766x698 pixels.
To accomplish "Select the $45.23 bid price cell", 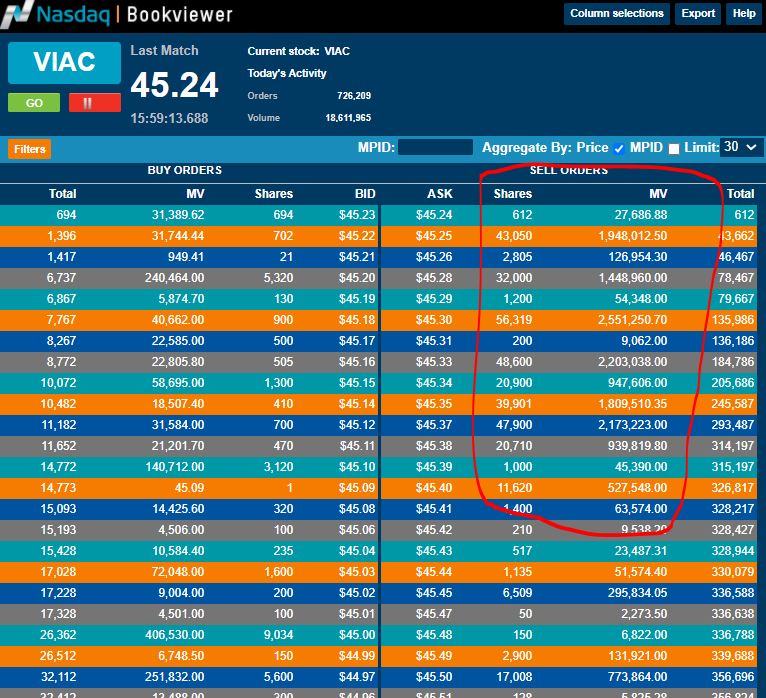I will pos(357,215).
